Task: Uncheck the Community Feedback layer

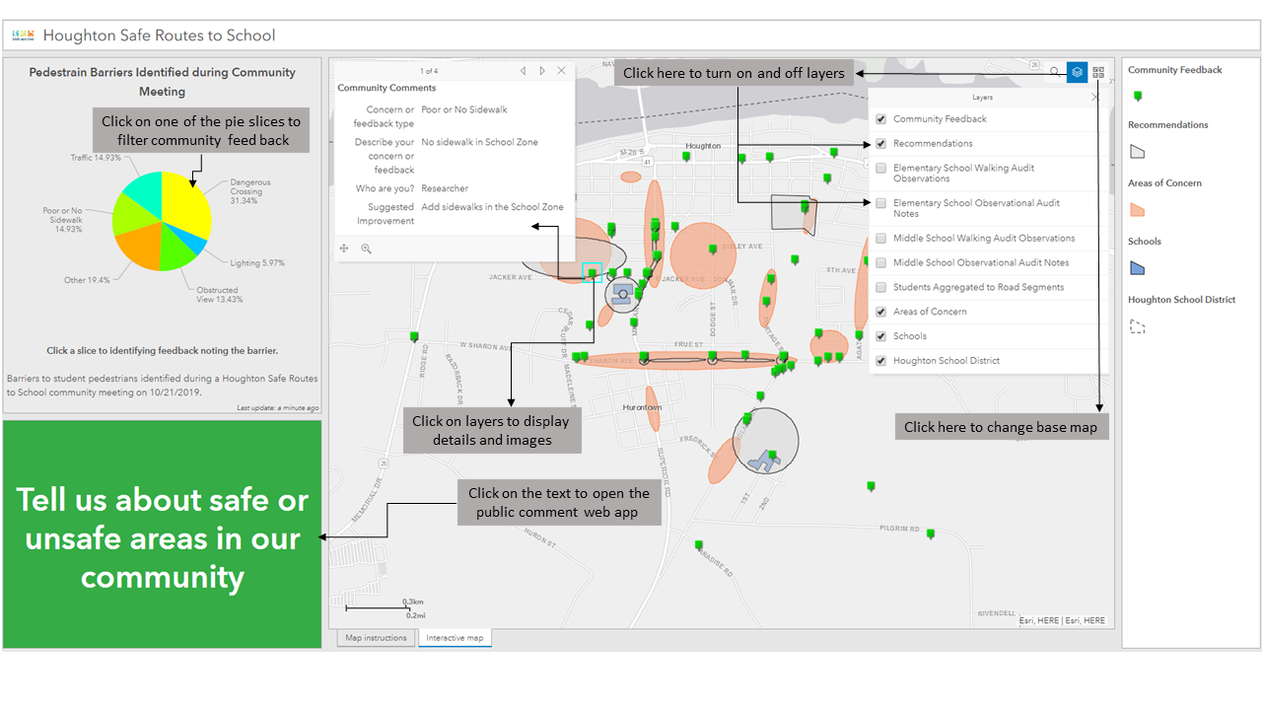Action: tap(881, 119)
